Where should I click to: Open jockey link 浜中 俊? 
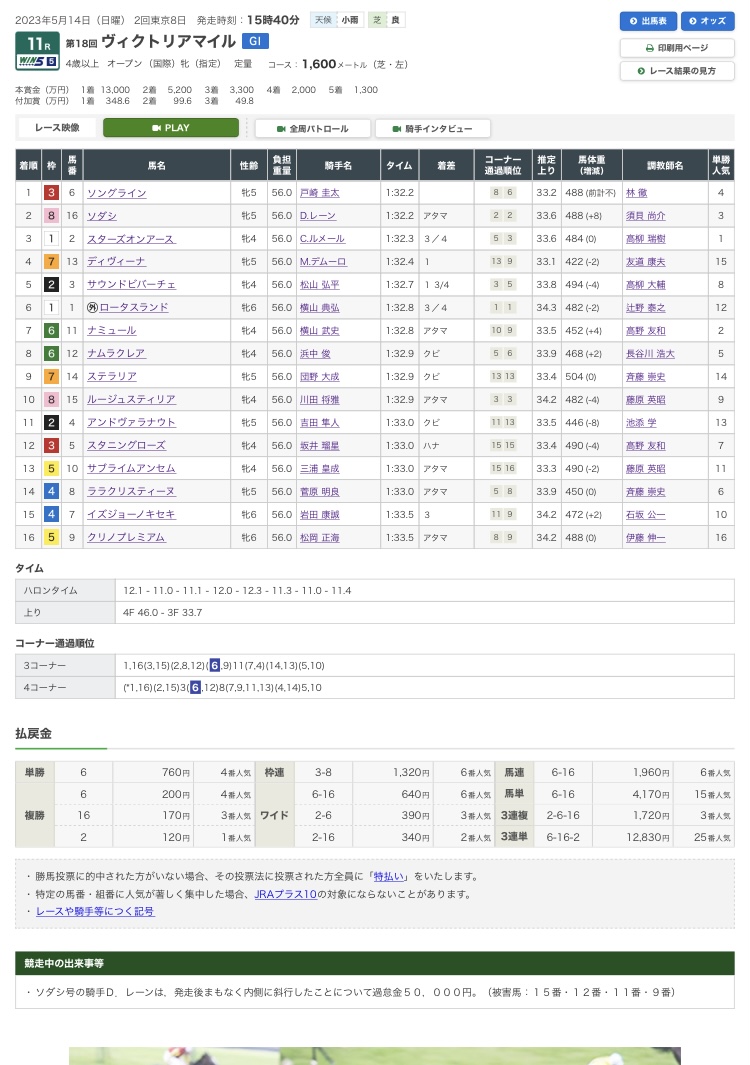[315, 354]
